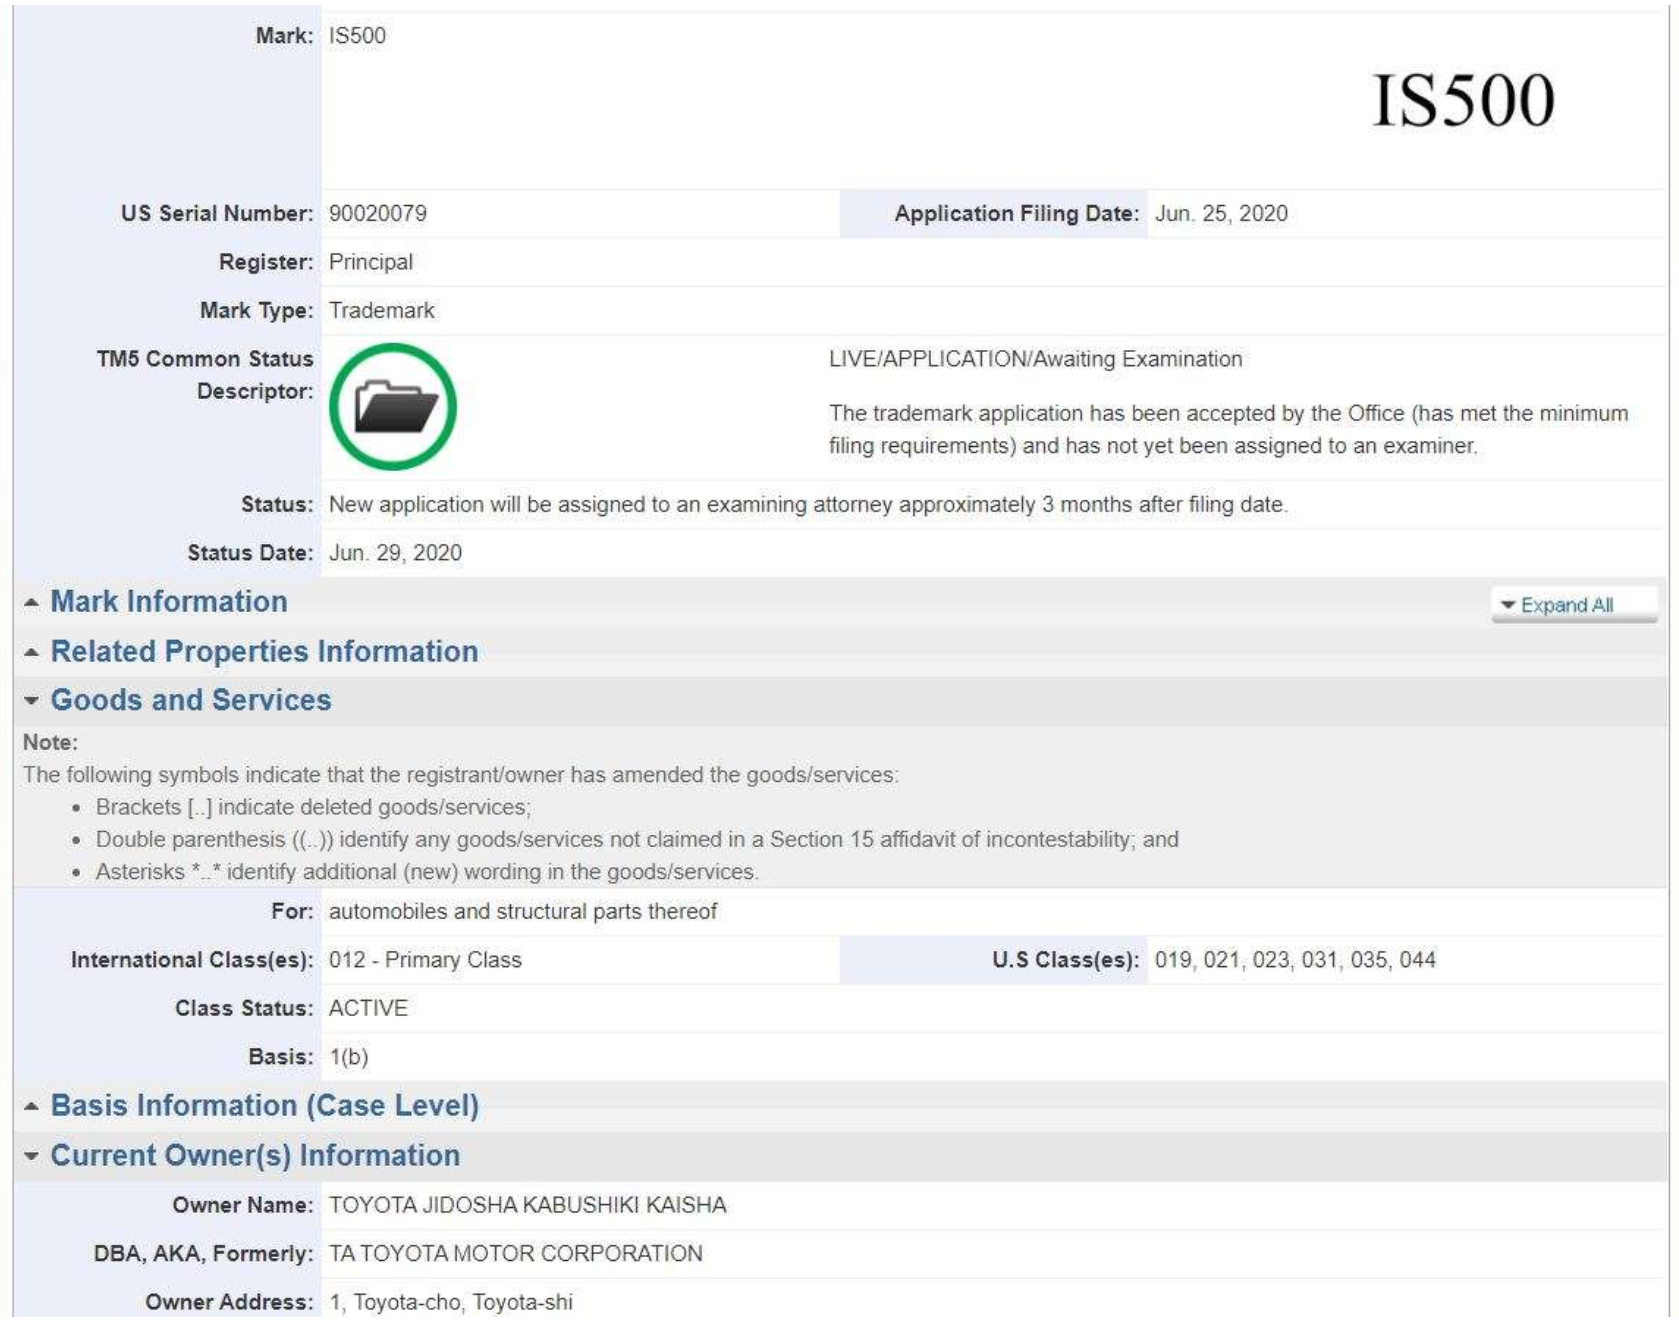1679x1325 pixels.
Task: Select filing date Jun. 25, 2020
Action: 1221,214
